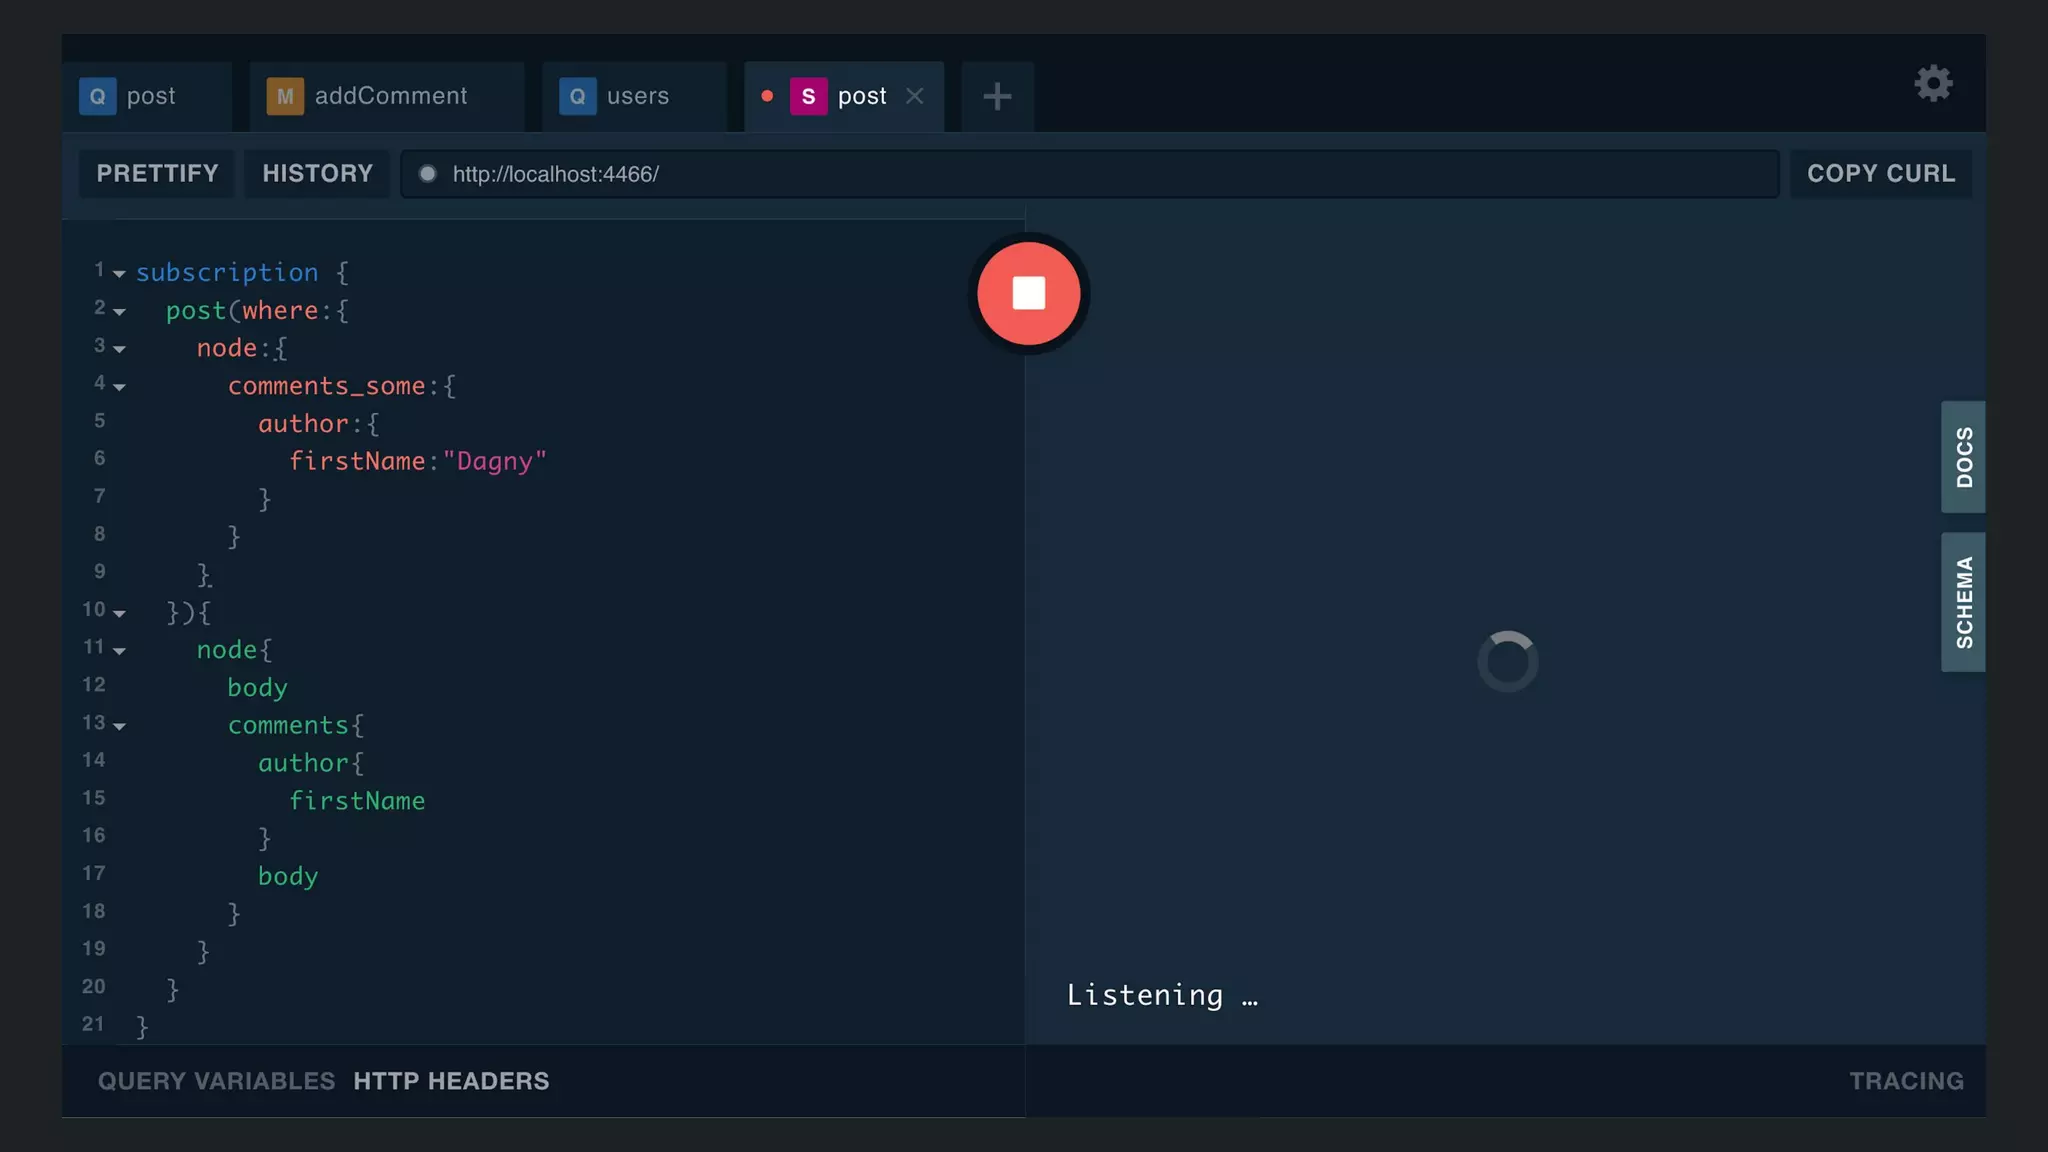
Task: Click endpoint status dot in URL bar
Action: click(x=428, y=174)
